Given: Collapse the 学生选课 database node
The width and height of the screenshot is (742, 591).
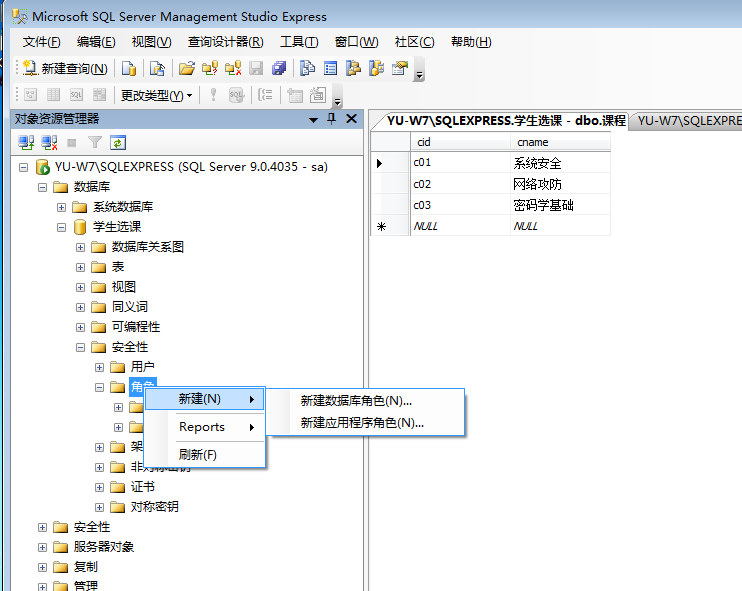Looking at the screenshot, I should 61,227.
